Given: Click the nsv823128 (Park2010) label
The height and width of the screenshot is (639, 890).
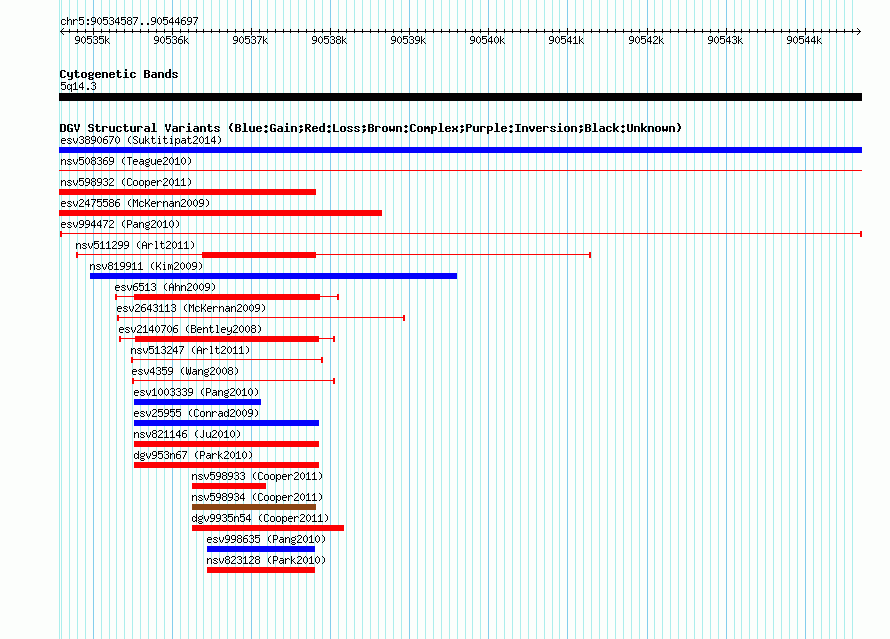Looking at the screenshot, I should pos(266,560).
